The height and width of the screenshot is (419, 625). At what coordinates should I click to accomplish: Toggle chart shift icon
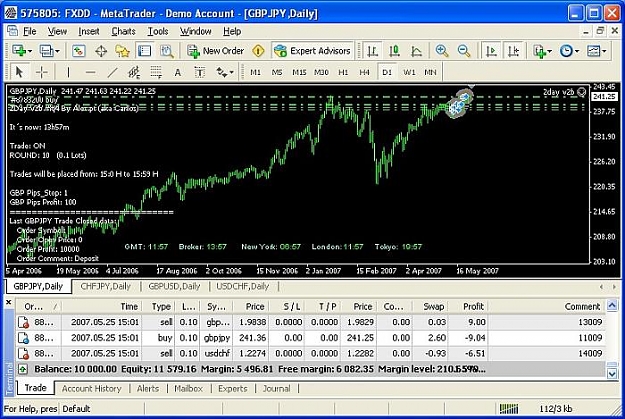click(x=513, y=51)
